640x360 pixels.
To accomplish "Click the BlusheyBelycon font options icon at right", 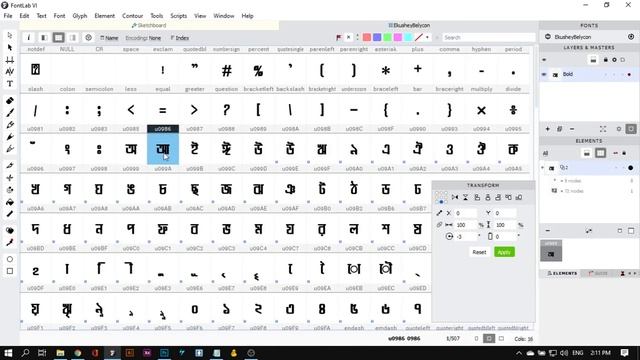I will 631,37.
